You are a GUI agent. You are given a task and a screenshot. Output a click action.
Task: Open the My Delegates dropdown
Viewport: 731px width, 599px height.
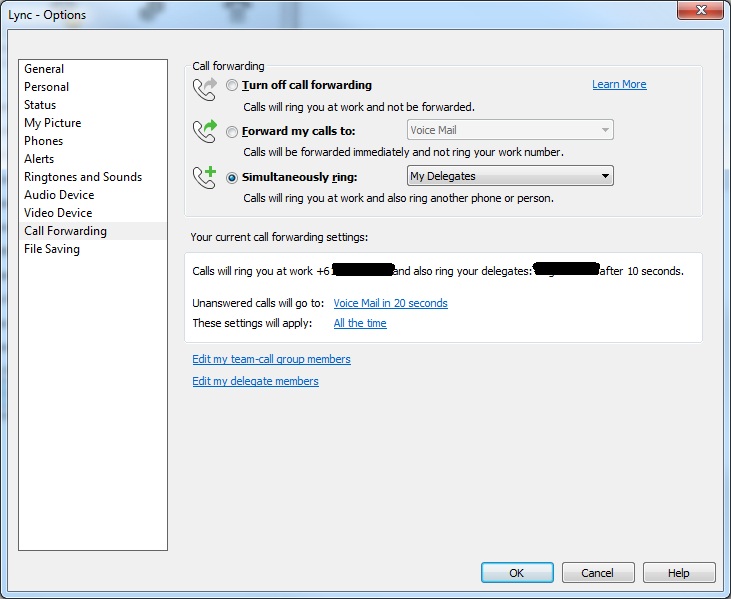510,176
